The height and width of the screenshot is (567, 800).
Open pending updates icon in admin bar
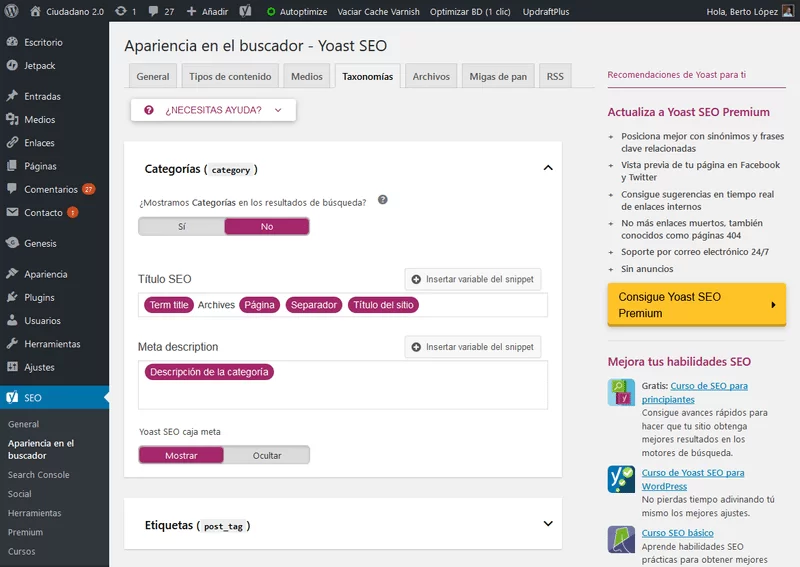tap(120, 11)
